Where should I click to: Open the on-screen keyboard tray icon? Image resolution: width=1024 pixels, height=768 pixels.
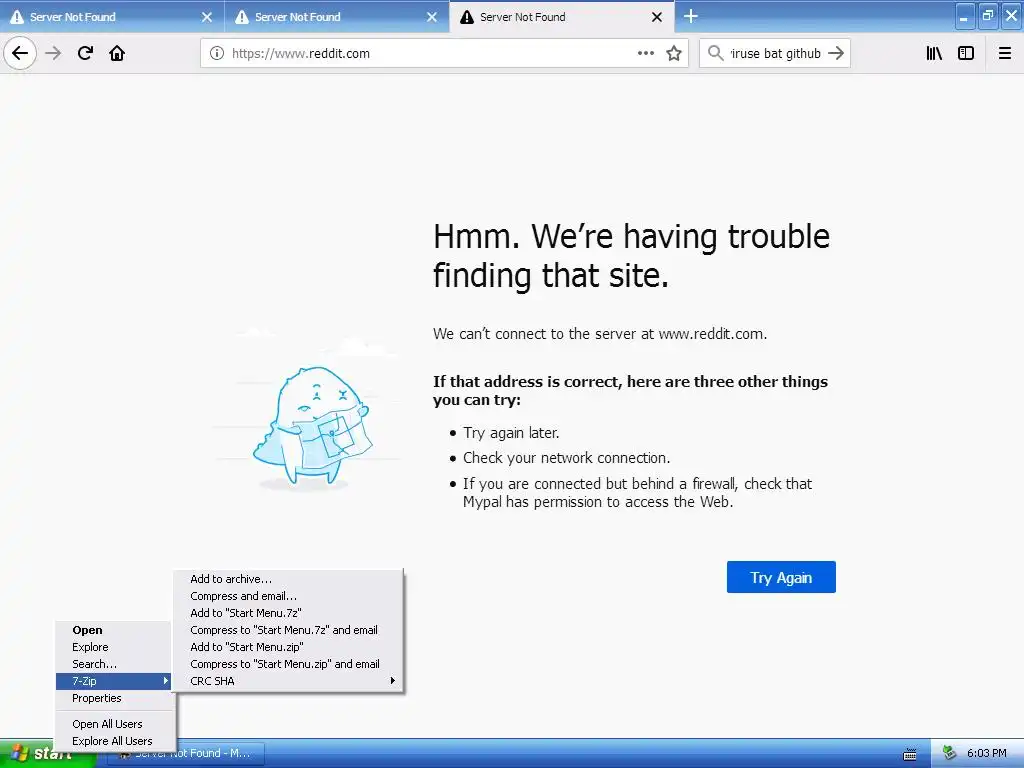910,754
